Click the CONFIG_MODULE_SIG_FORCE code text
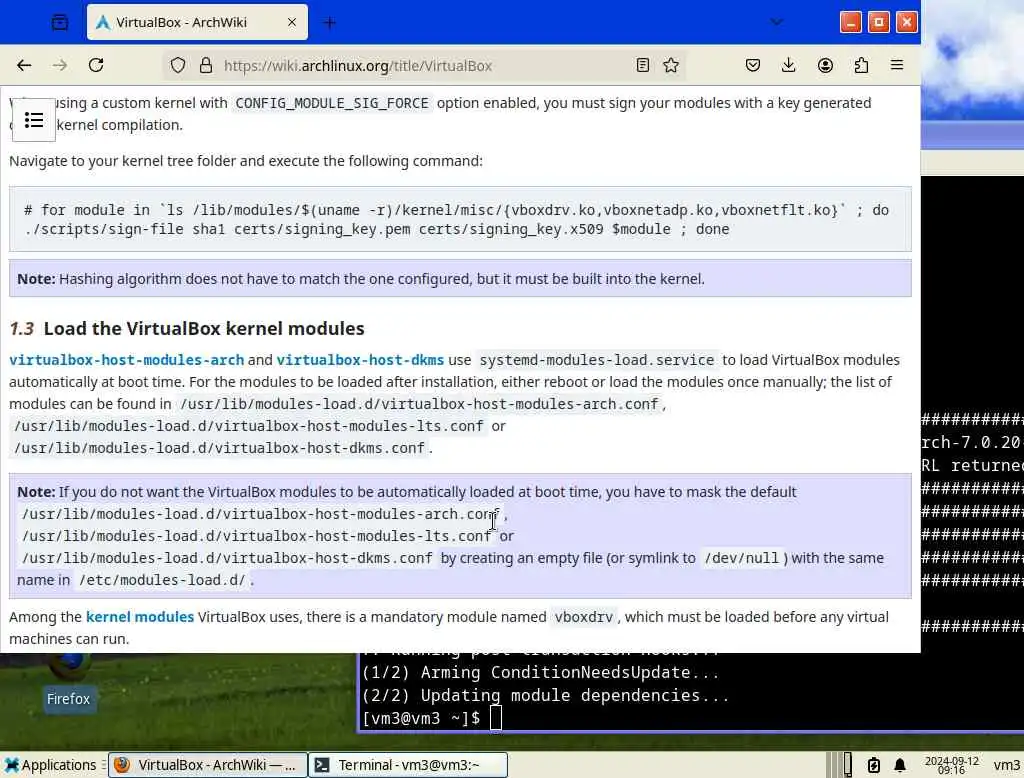1024x778 pixels. coord(332,103)
